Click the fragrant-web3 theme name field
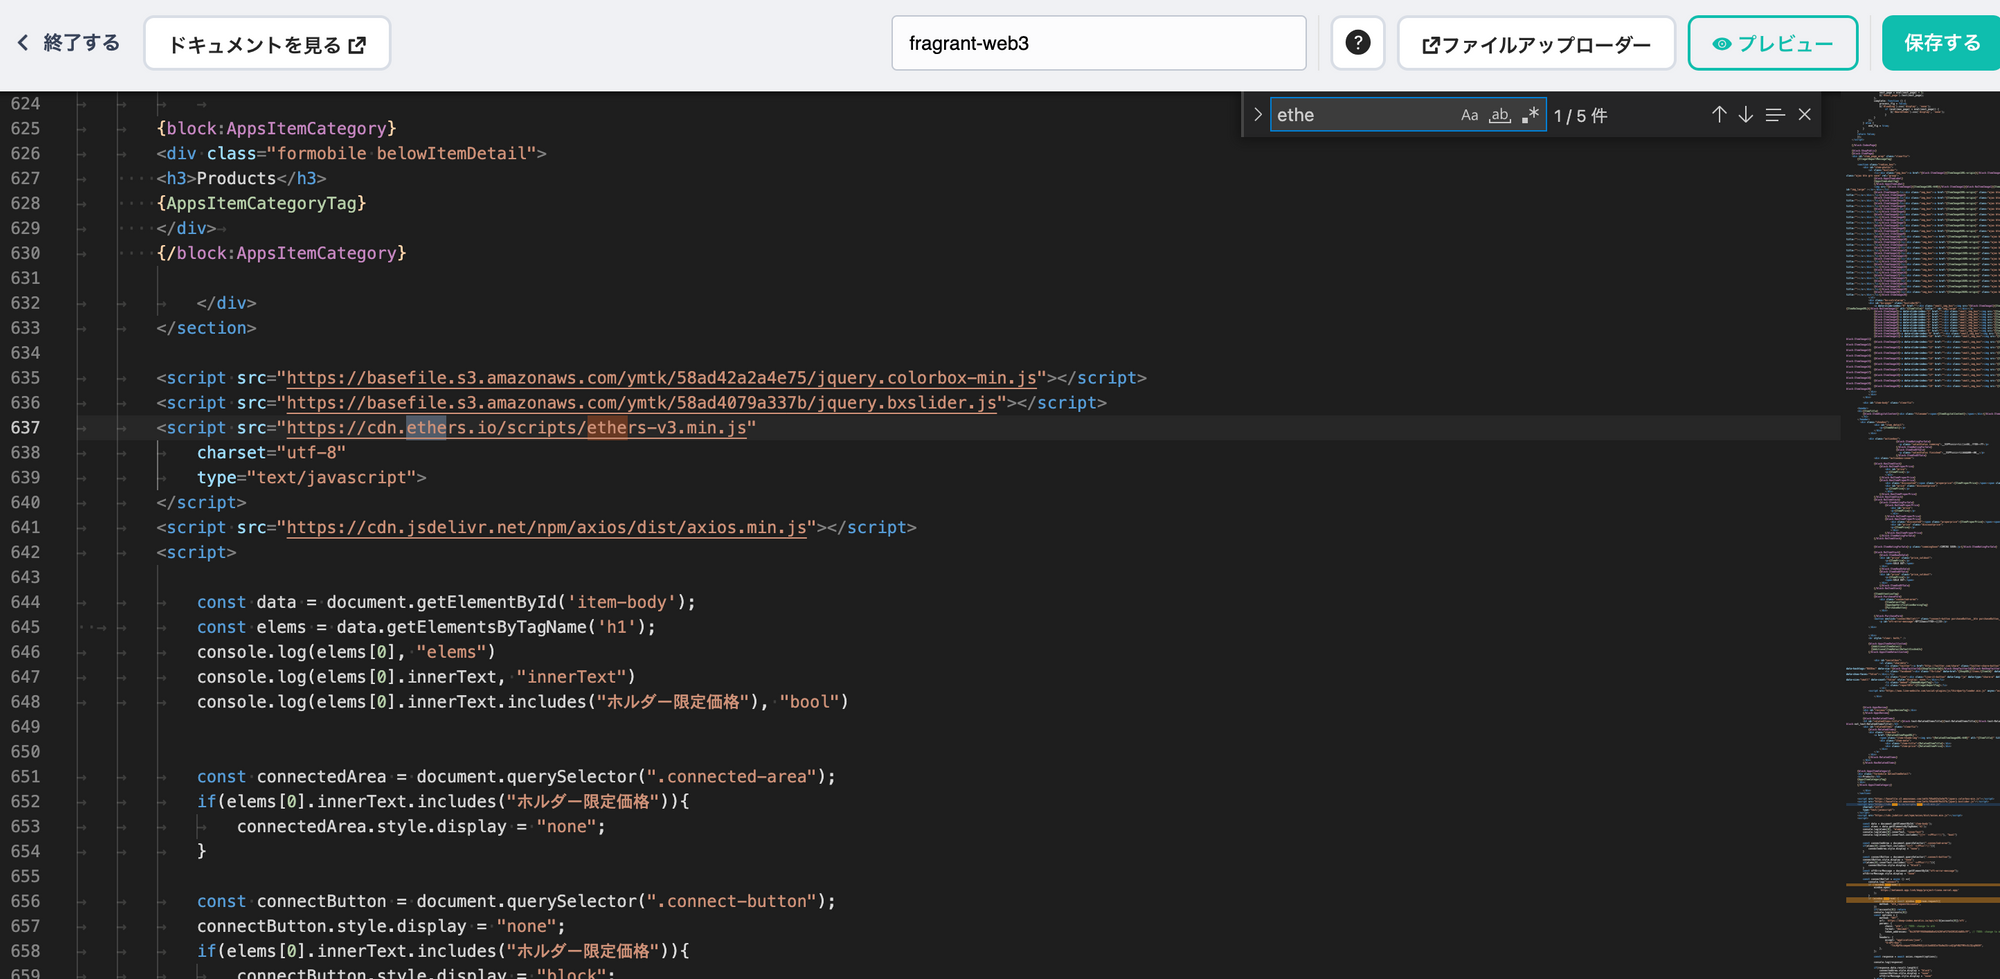This screenshot has height=979, width=2000. [1098, 43]
